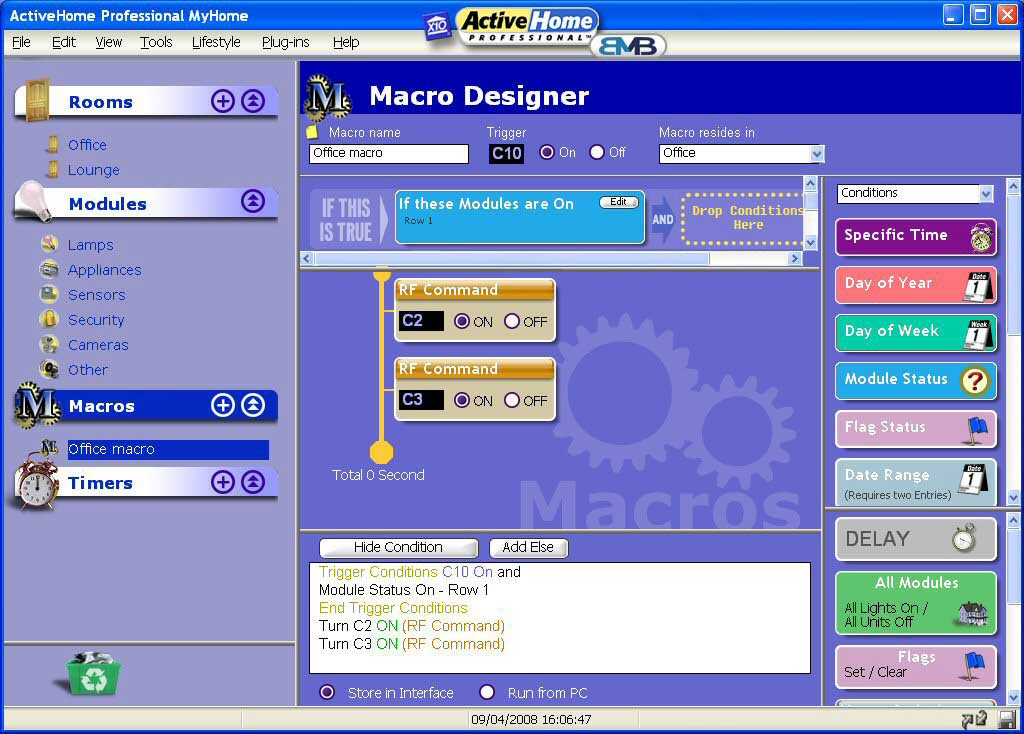Collapse the Modules section
This screenshot has width=1024, height=734.
click(252, 201)
